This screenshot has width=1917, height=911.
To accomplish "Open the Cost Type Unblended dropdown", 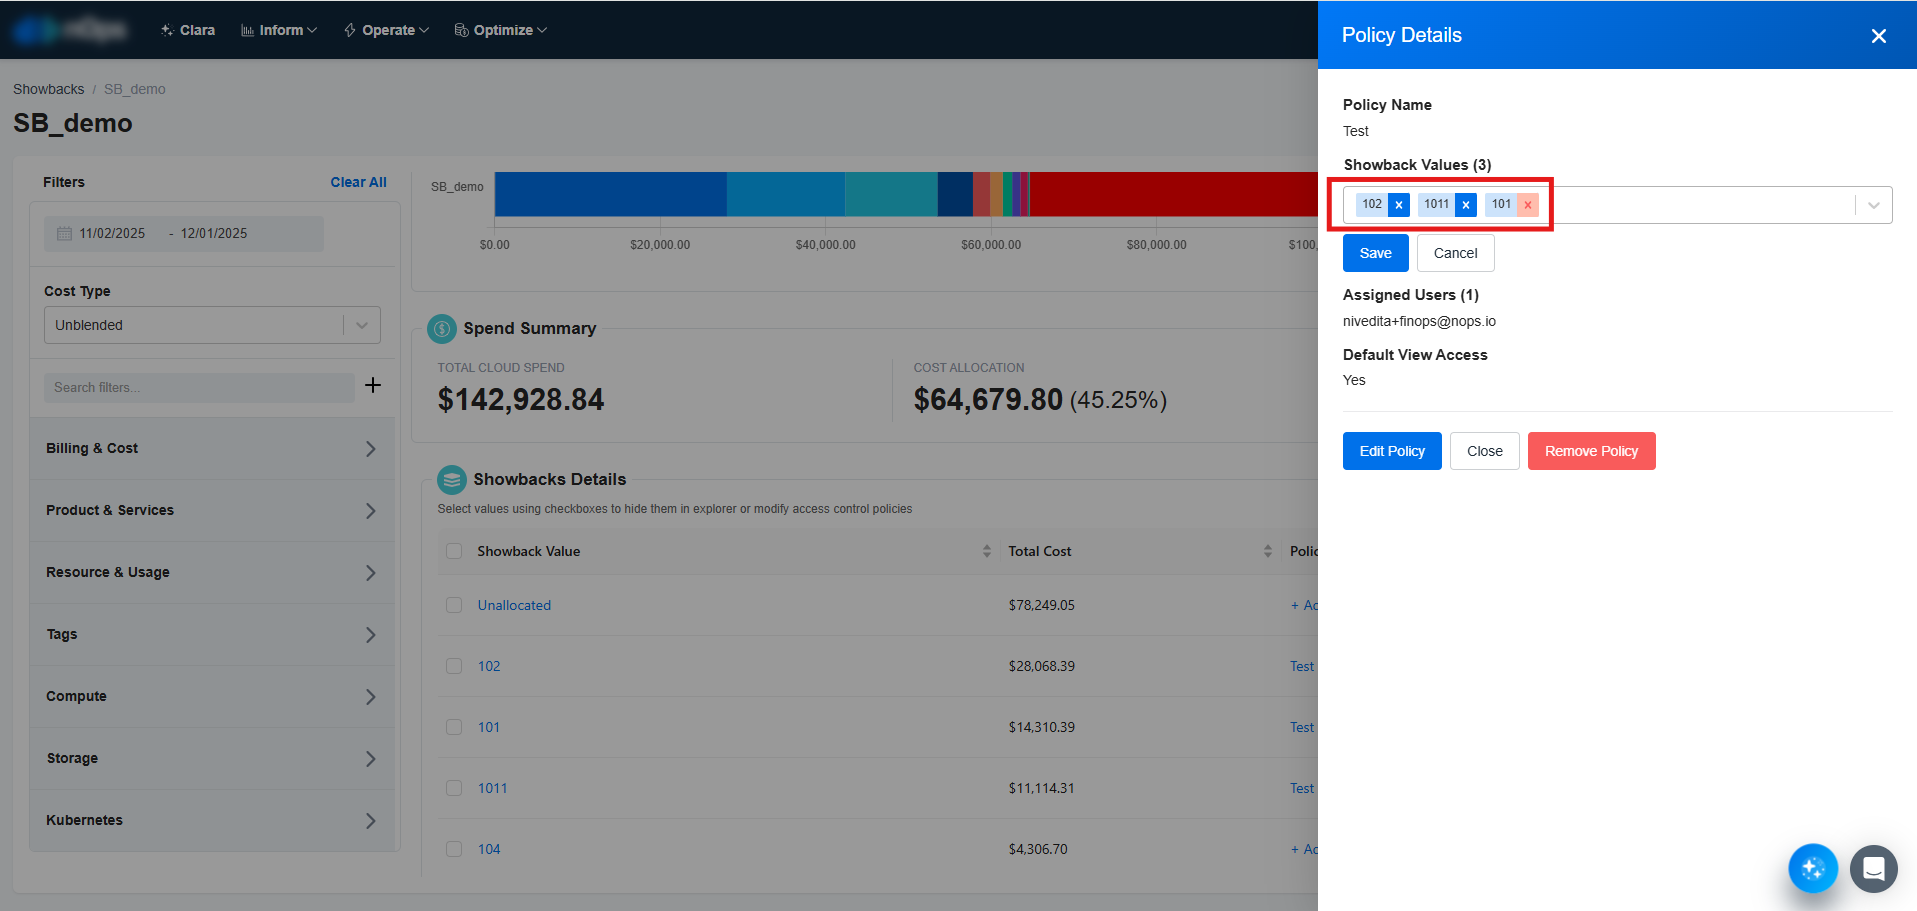I will 212,325.
